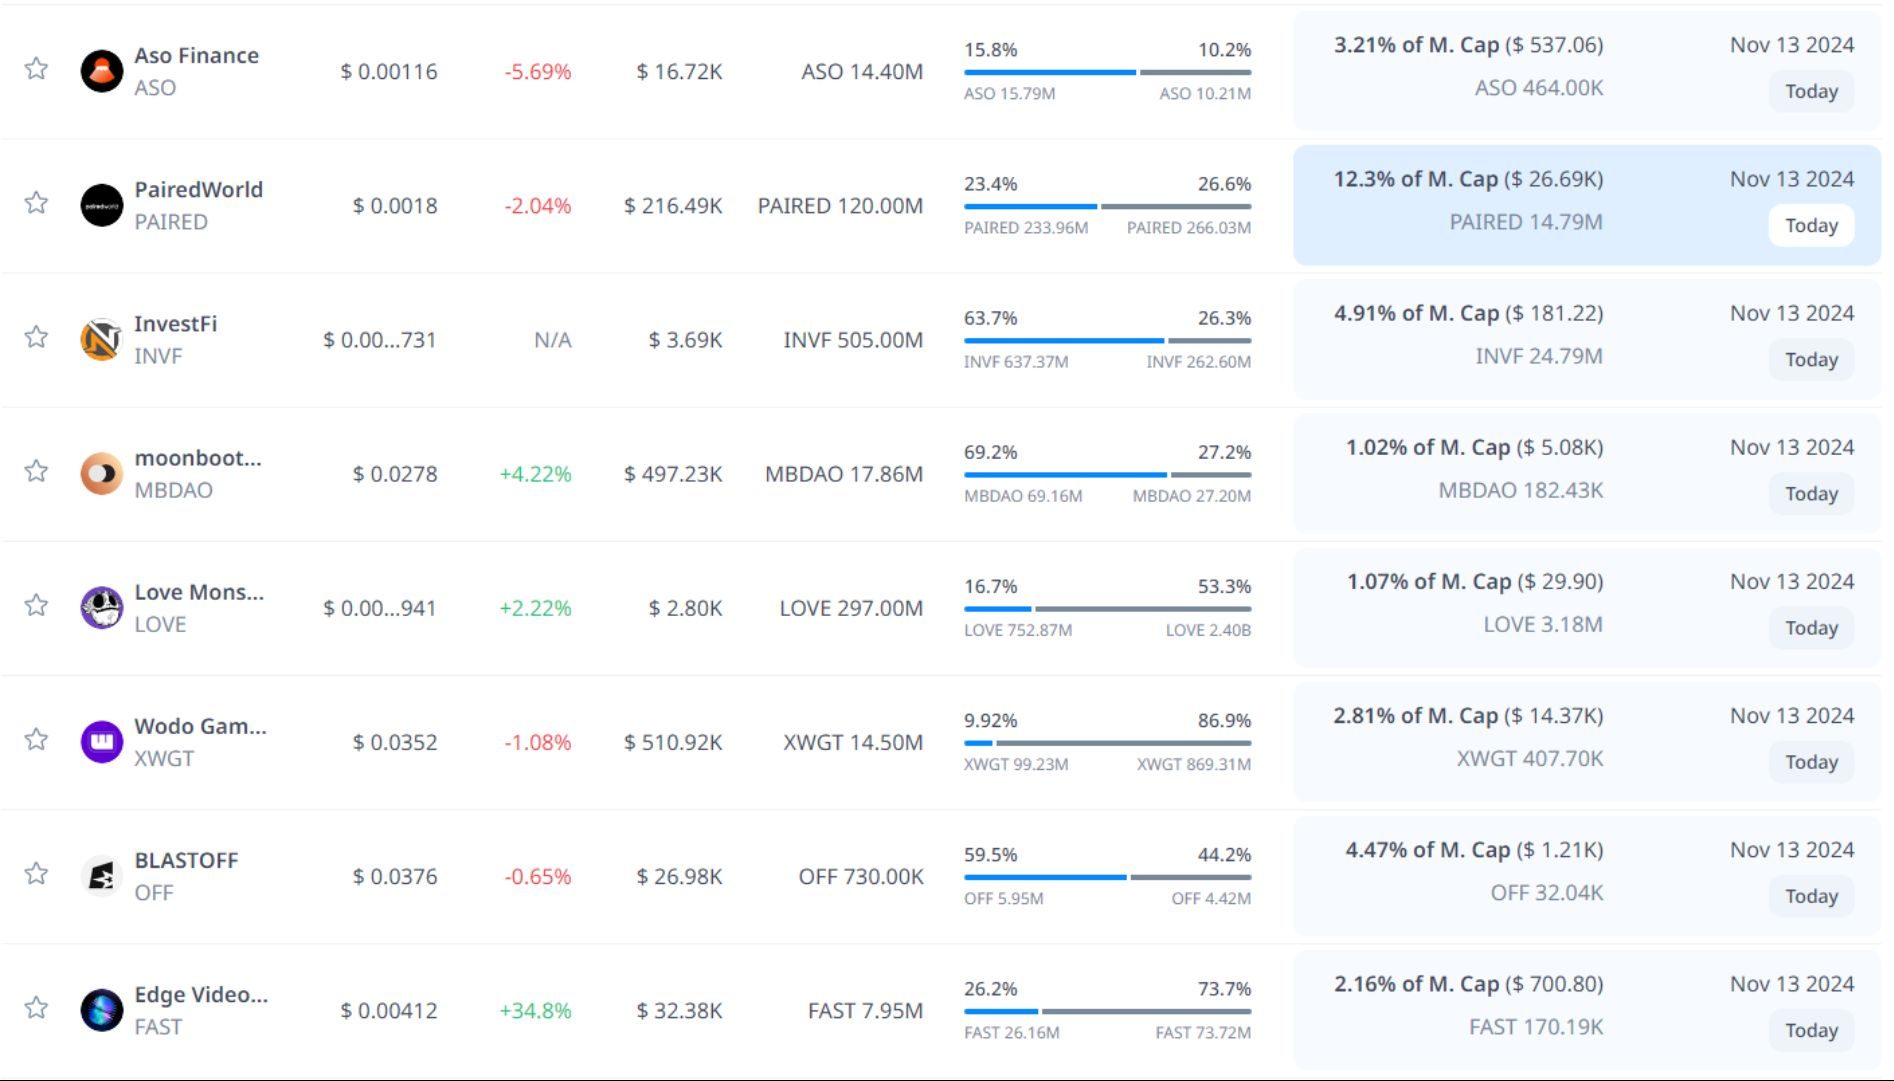Click the Today badge for Aso Finance
The height and width of the screenshot is (1081, 1894).
click(x=1811, y=91)
